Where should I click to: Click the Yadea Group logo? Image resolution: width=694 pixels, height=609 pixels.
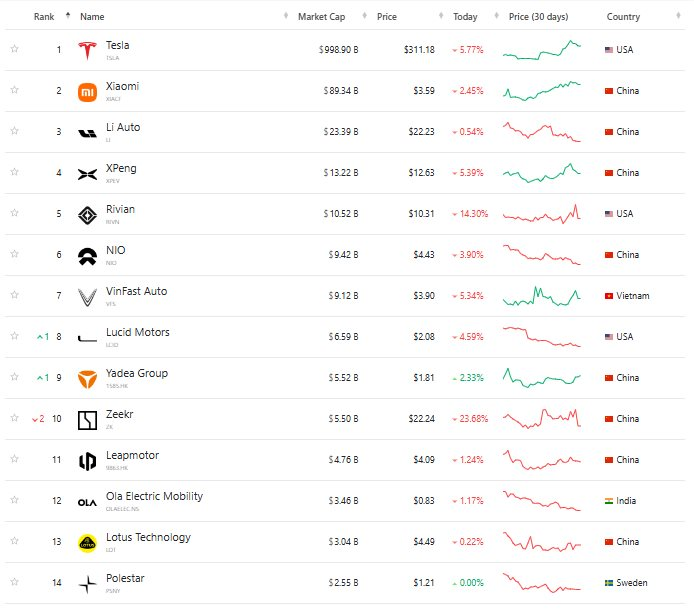88,378
